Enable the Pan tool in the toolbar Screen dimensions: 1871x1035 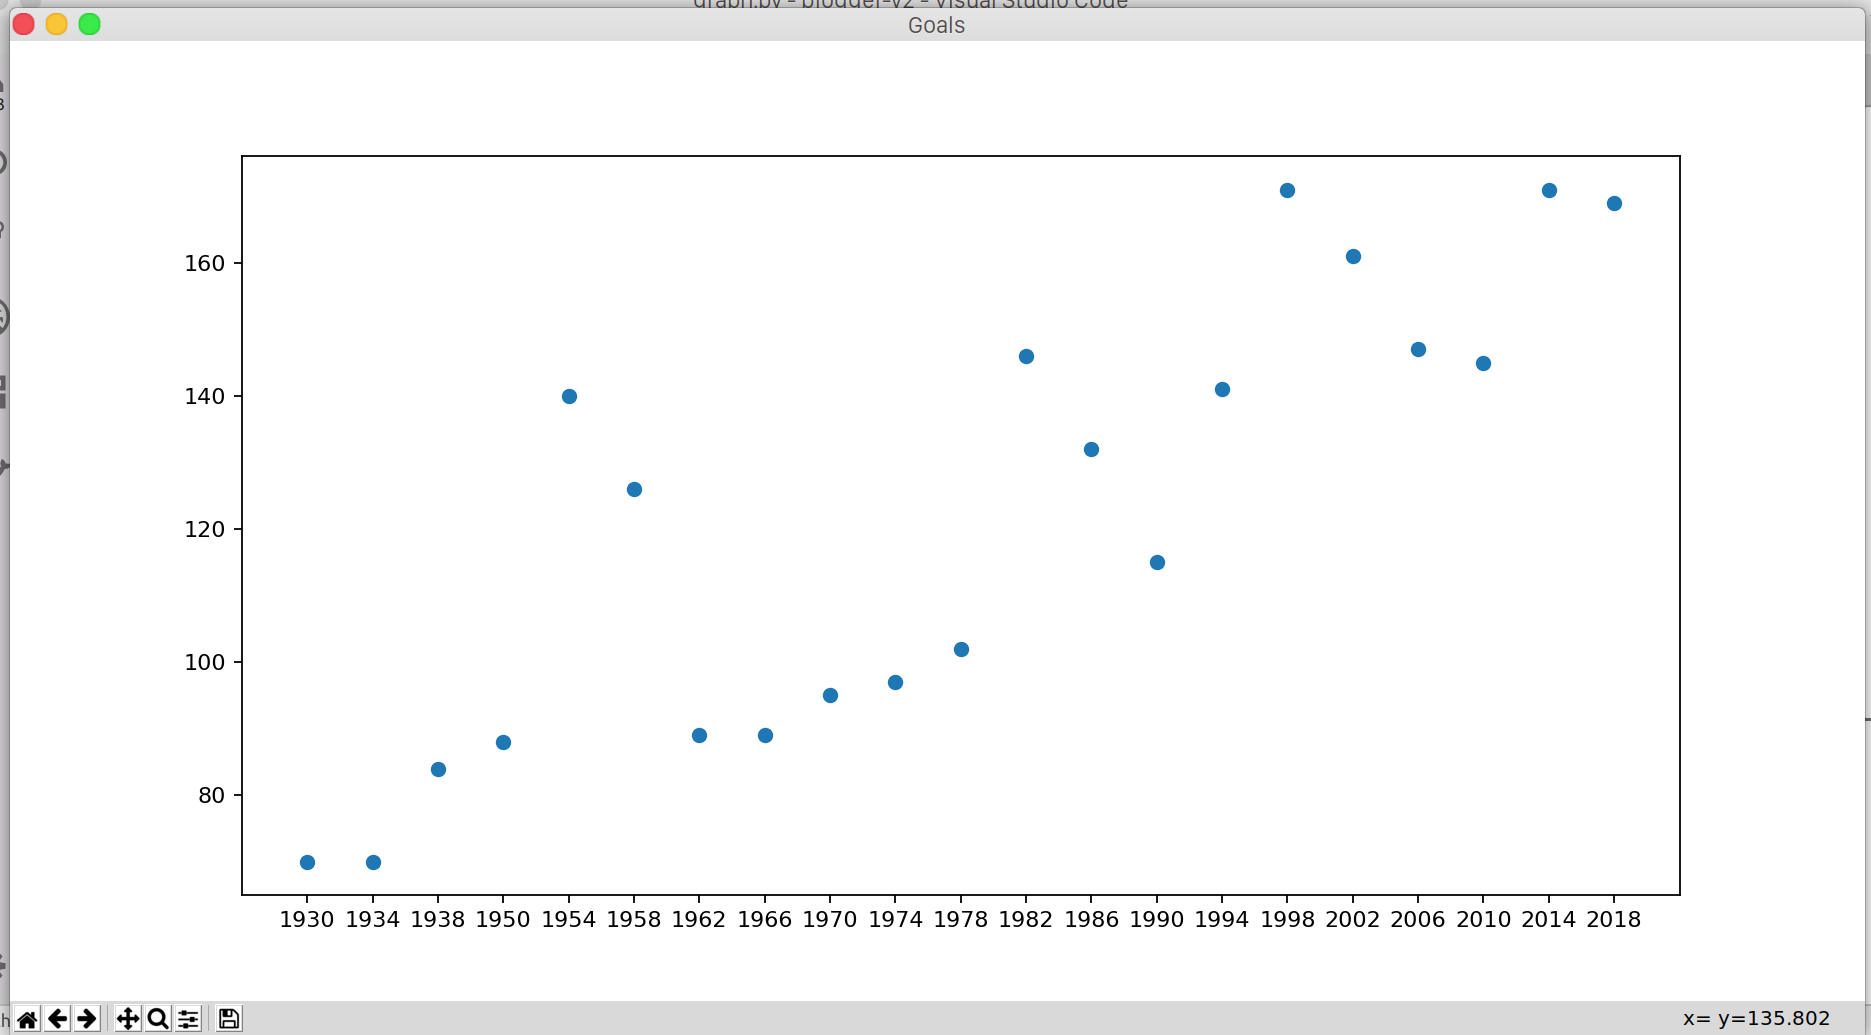coord(127,1018)
